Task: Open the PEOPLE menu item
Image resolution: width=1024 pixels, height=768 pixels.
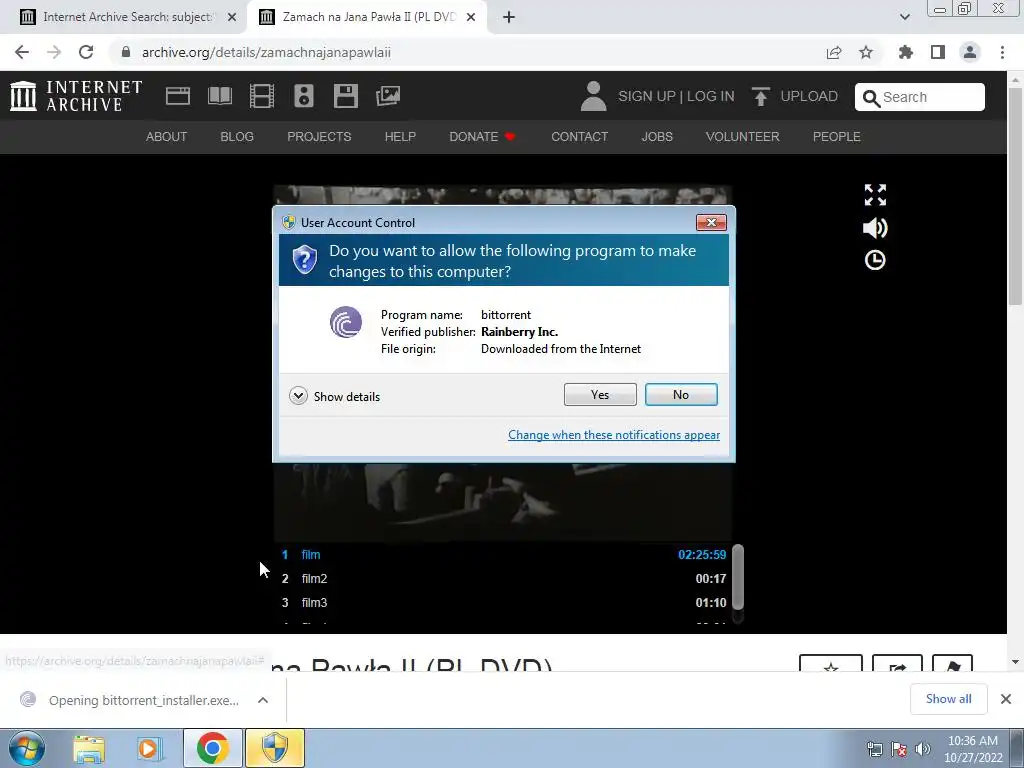Action: click(x=837, y=136)
